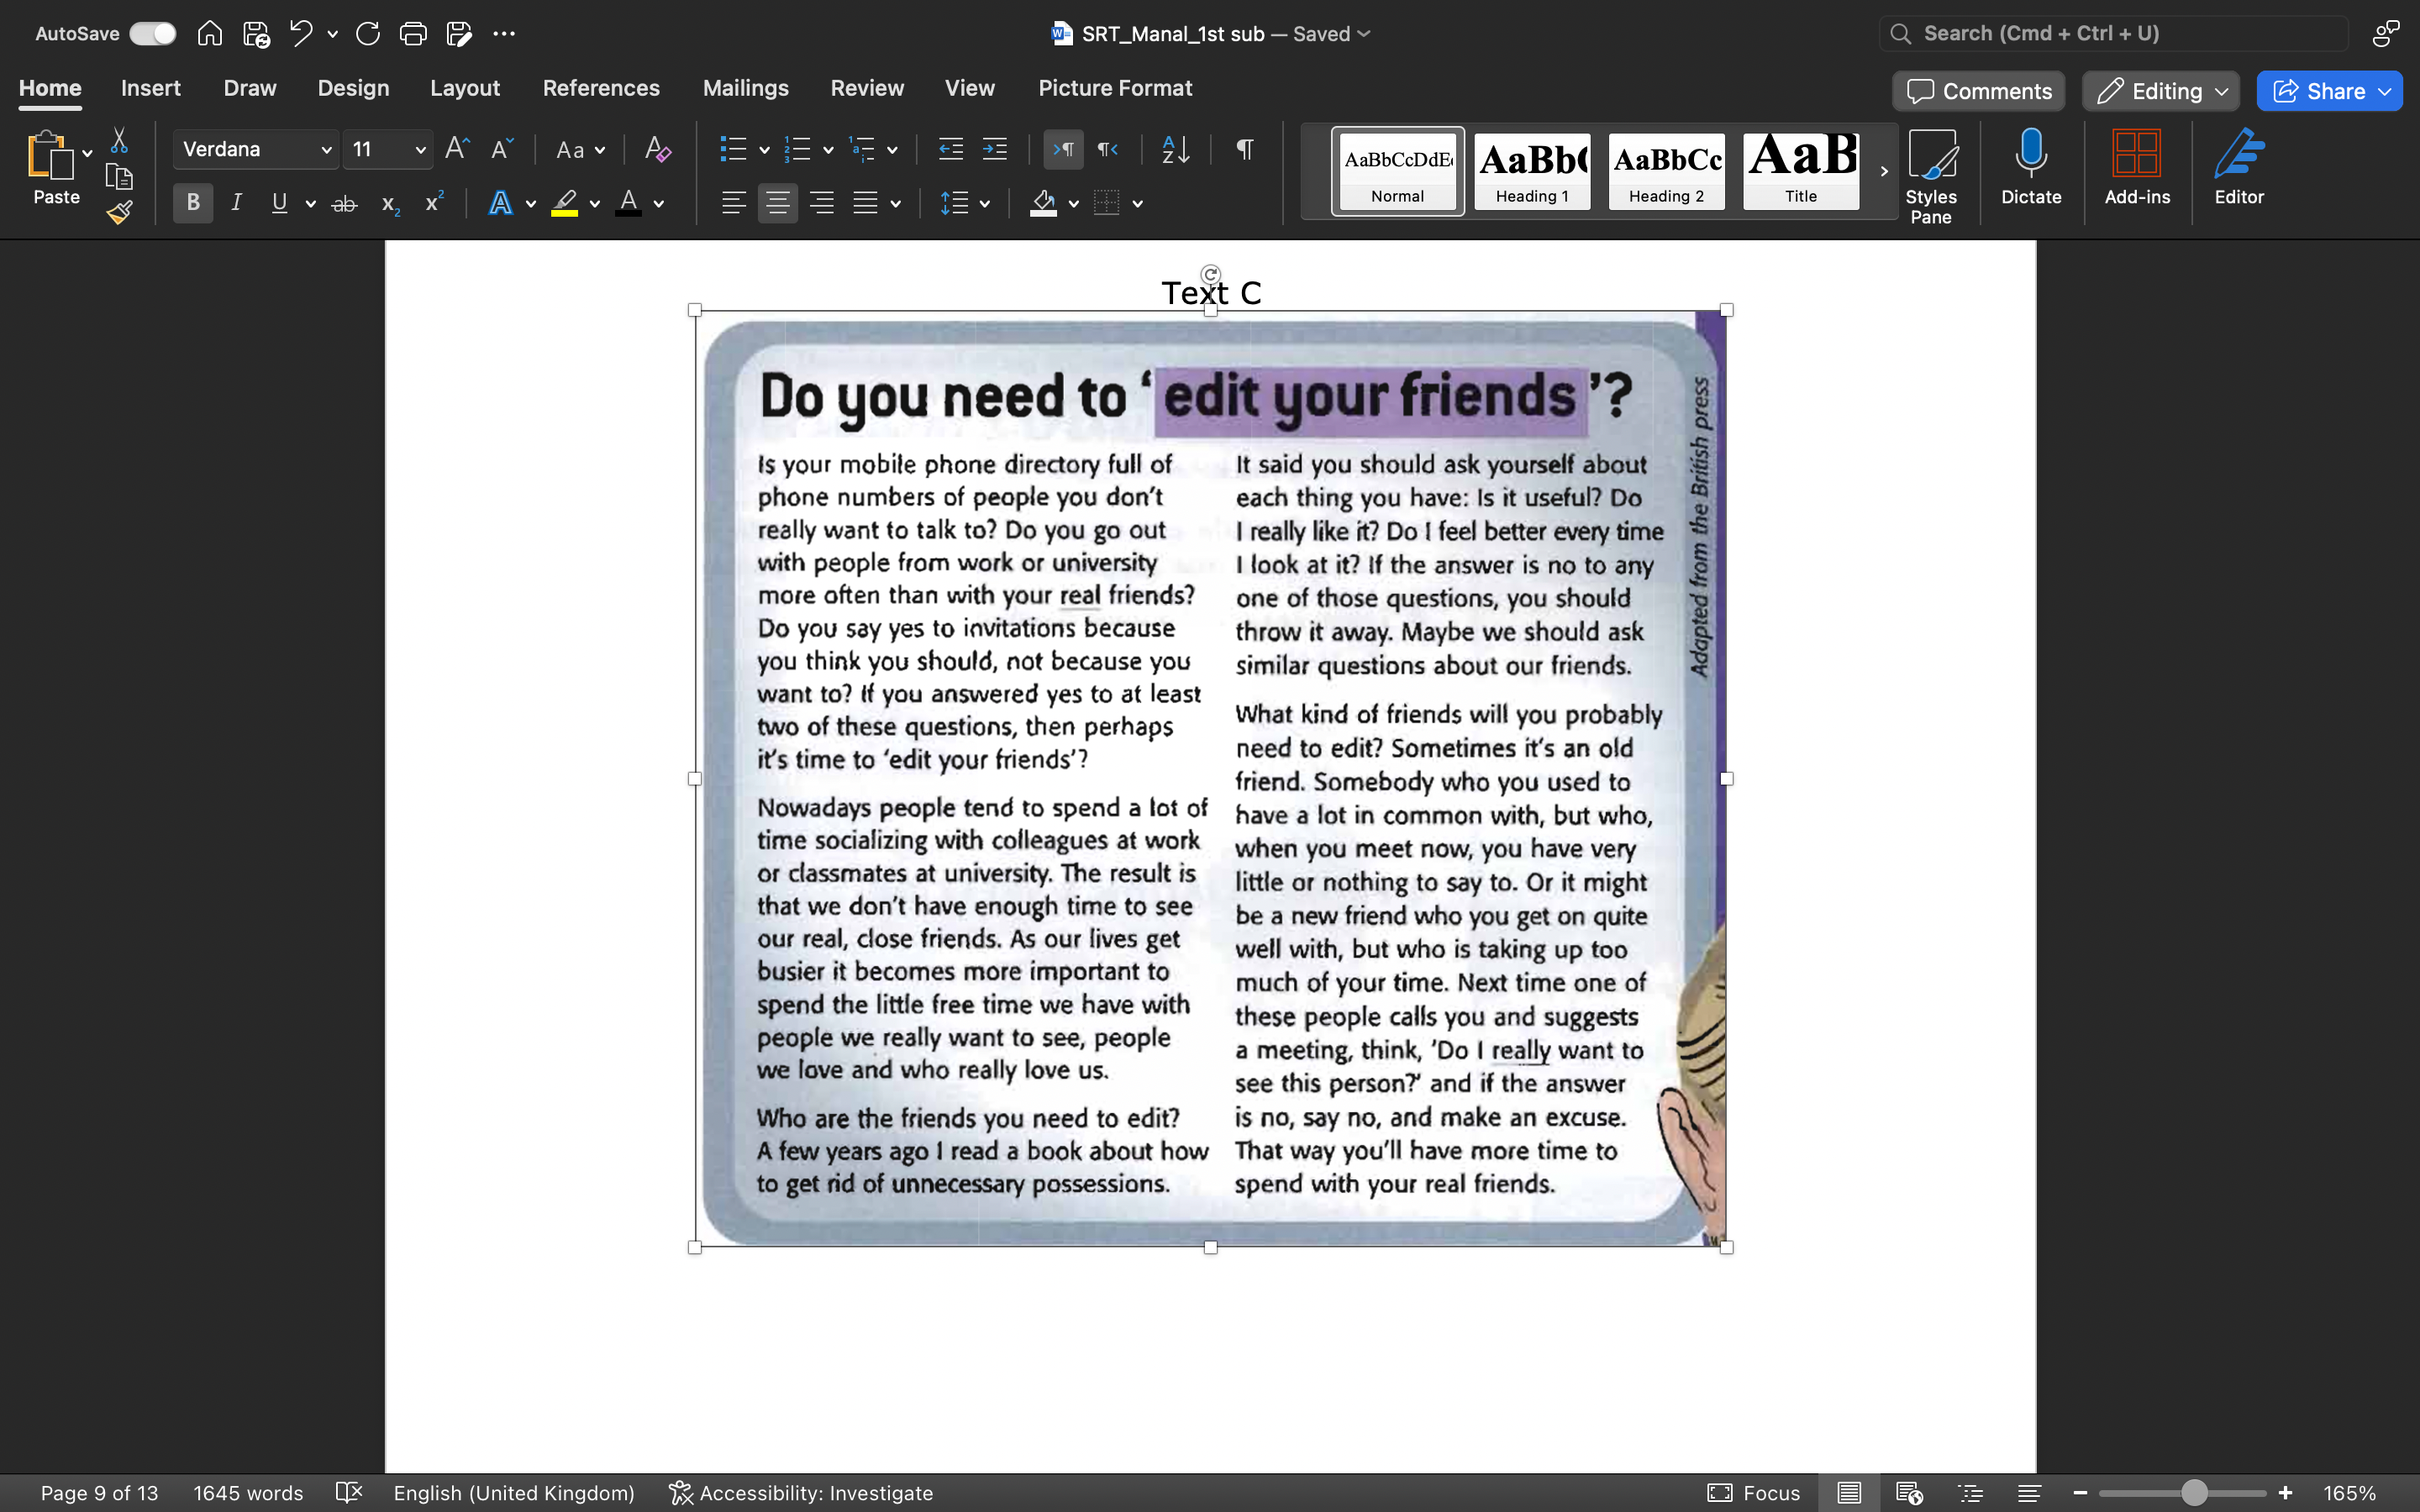This screenshot has width=2420, height=1512.
Task: Toggle the AutoSave switch
Action: click(152, 33)
